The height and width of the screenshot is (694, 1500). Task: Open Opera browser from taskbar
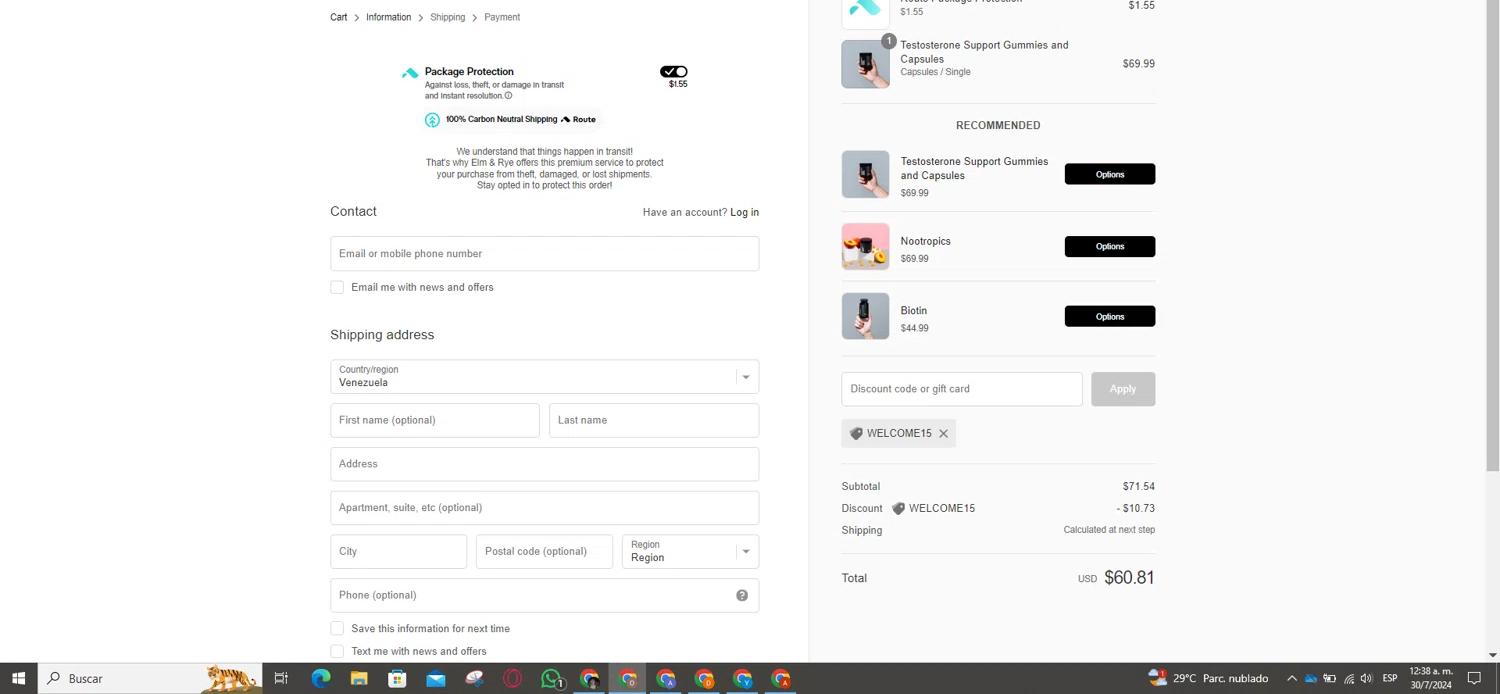pos(512,678)
